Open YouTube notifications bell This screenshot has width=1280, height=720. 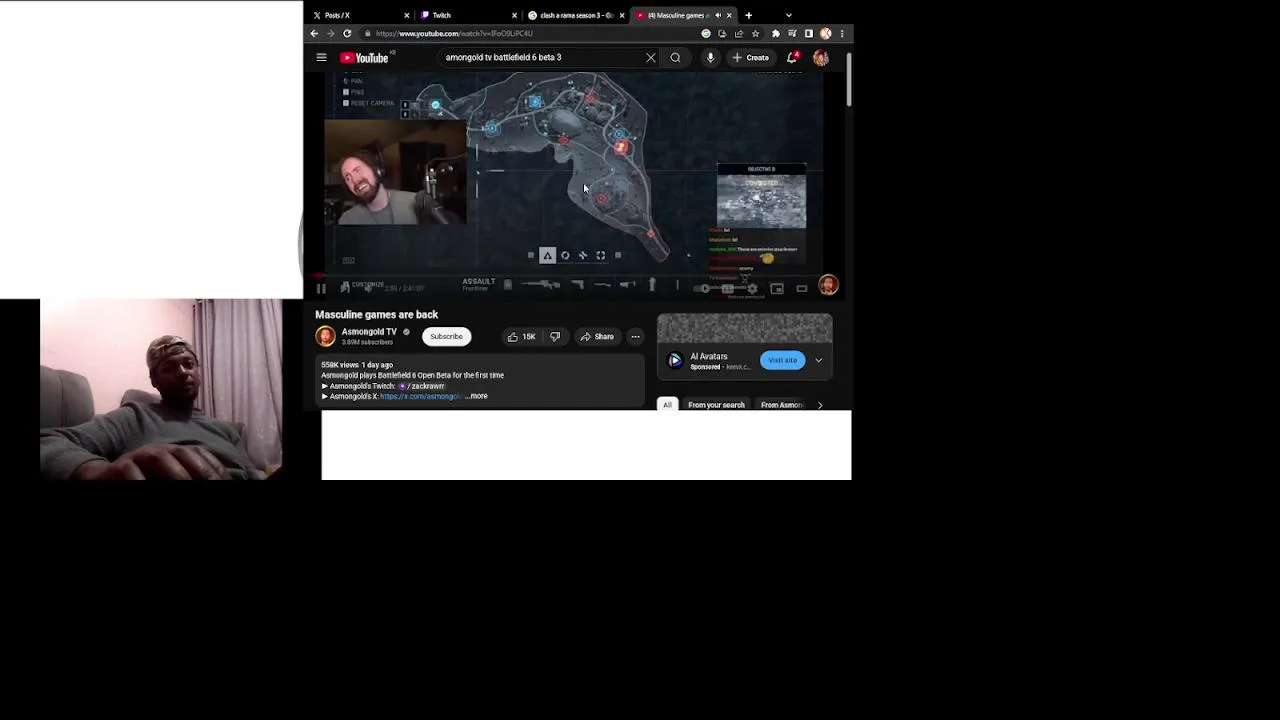pos(792,57)
